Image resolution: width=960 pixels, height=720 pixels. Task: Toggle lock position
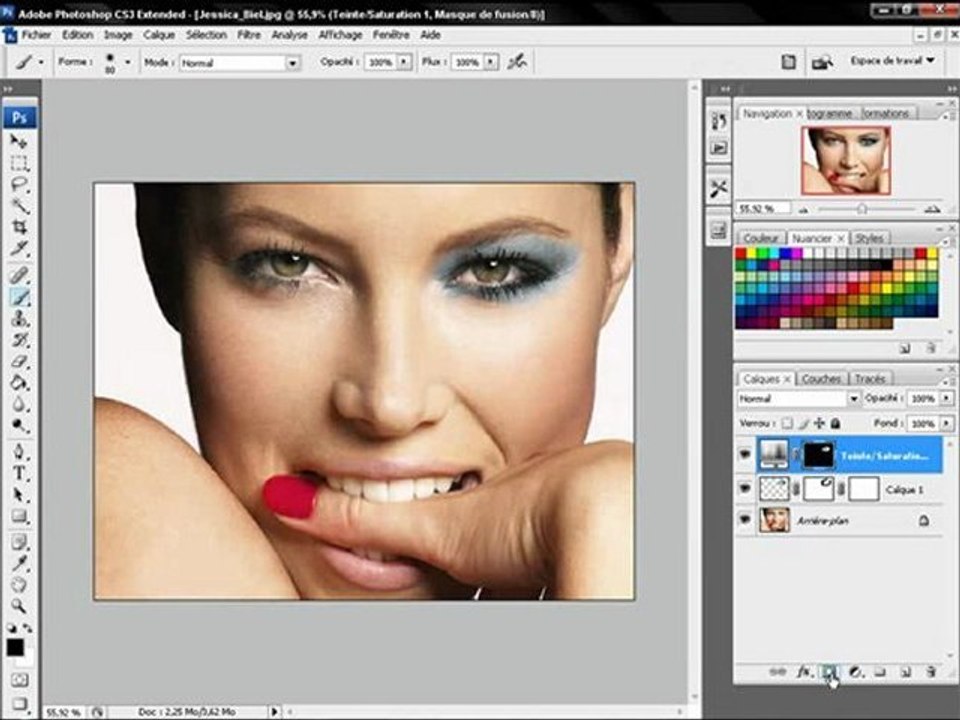(820, 423)
